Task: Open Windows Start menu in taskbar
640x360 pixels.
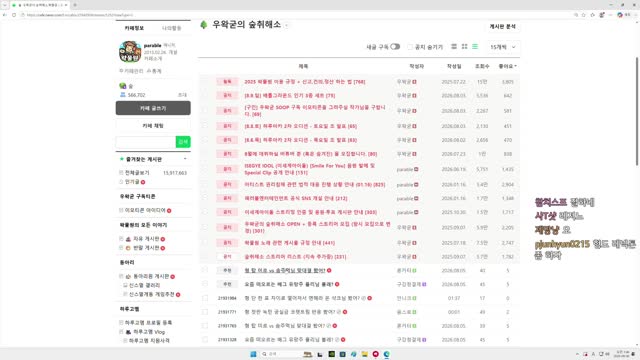Action: [253, 354]
